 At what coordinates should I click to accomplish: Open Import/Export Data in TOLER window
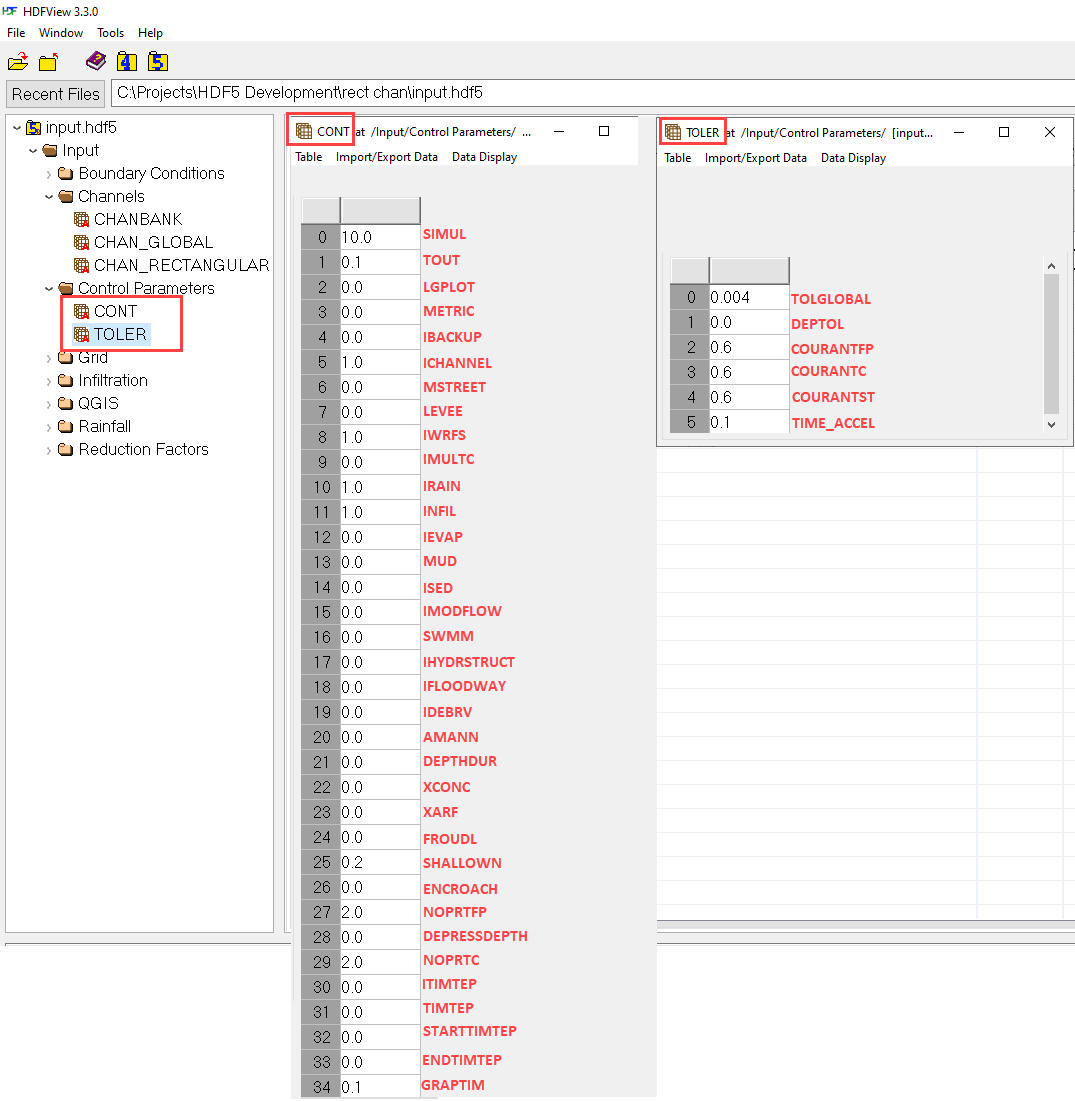[755, 158]
